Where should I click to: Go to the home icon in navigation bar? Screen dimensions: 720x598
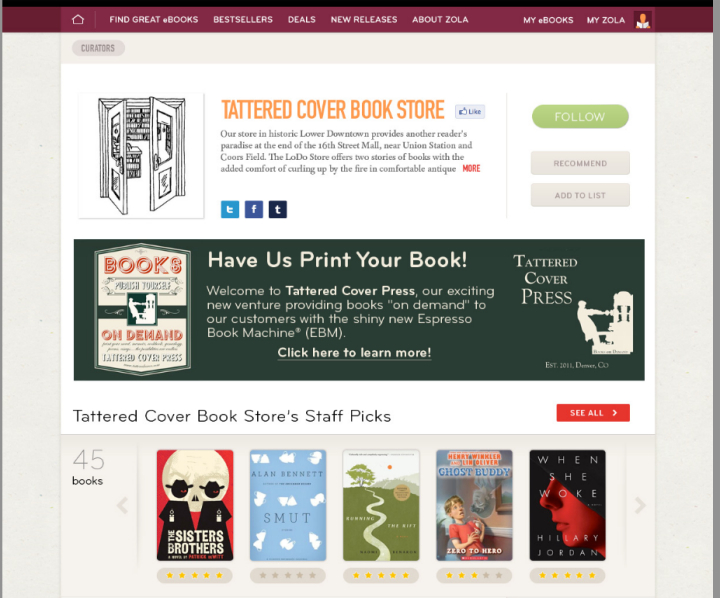78,19
